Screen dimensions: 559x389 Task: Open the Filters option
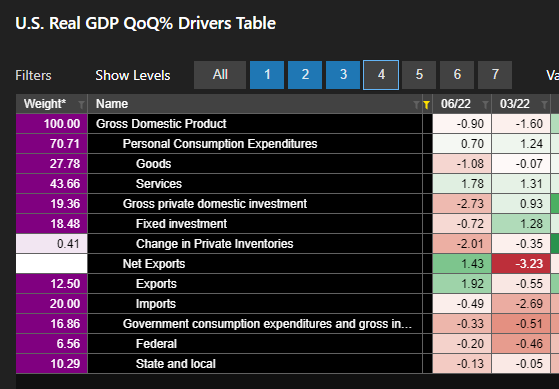(x=34, y=76)
